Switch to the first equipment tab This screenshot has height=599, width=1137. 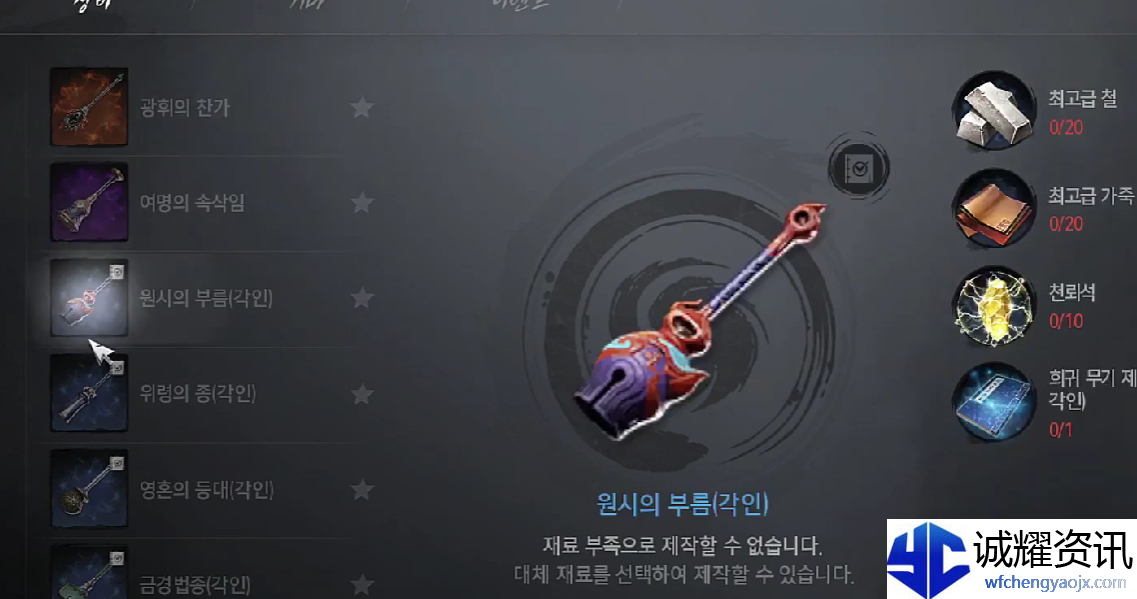pyautogui.click(x=91, y=6)
